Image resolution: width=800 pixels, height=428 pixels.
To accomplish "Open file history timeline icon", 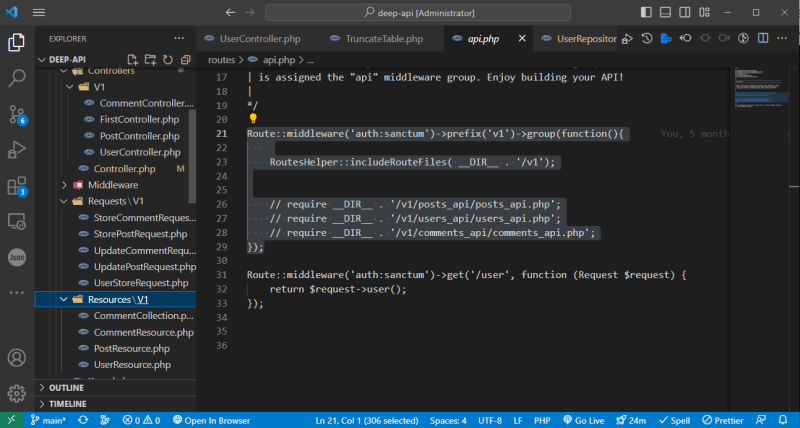I will tap(647, 38).
